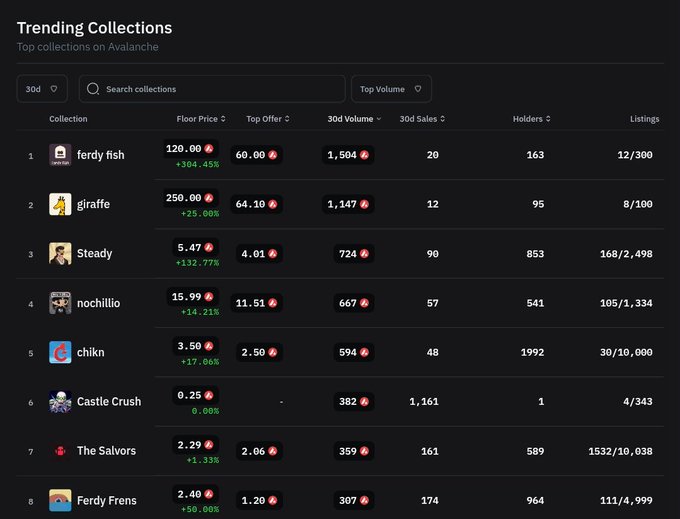Open the ferdy fish collection thumbnail
Image resolution: width=680 pixels, height=519 pixels.
[x=60, y=155]
